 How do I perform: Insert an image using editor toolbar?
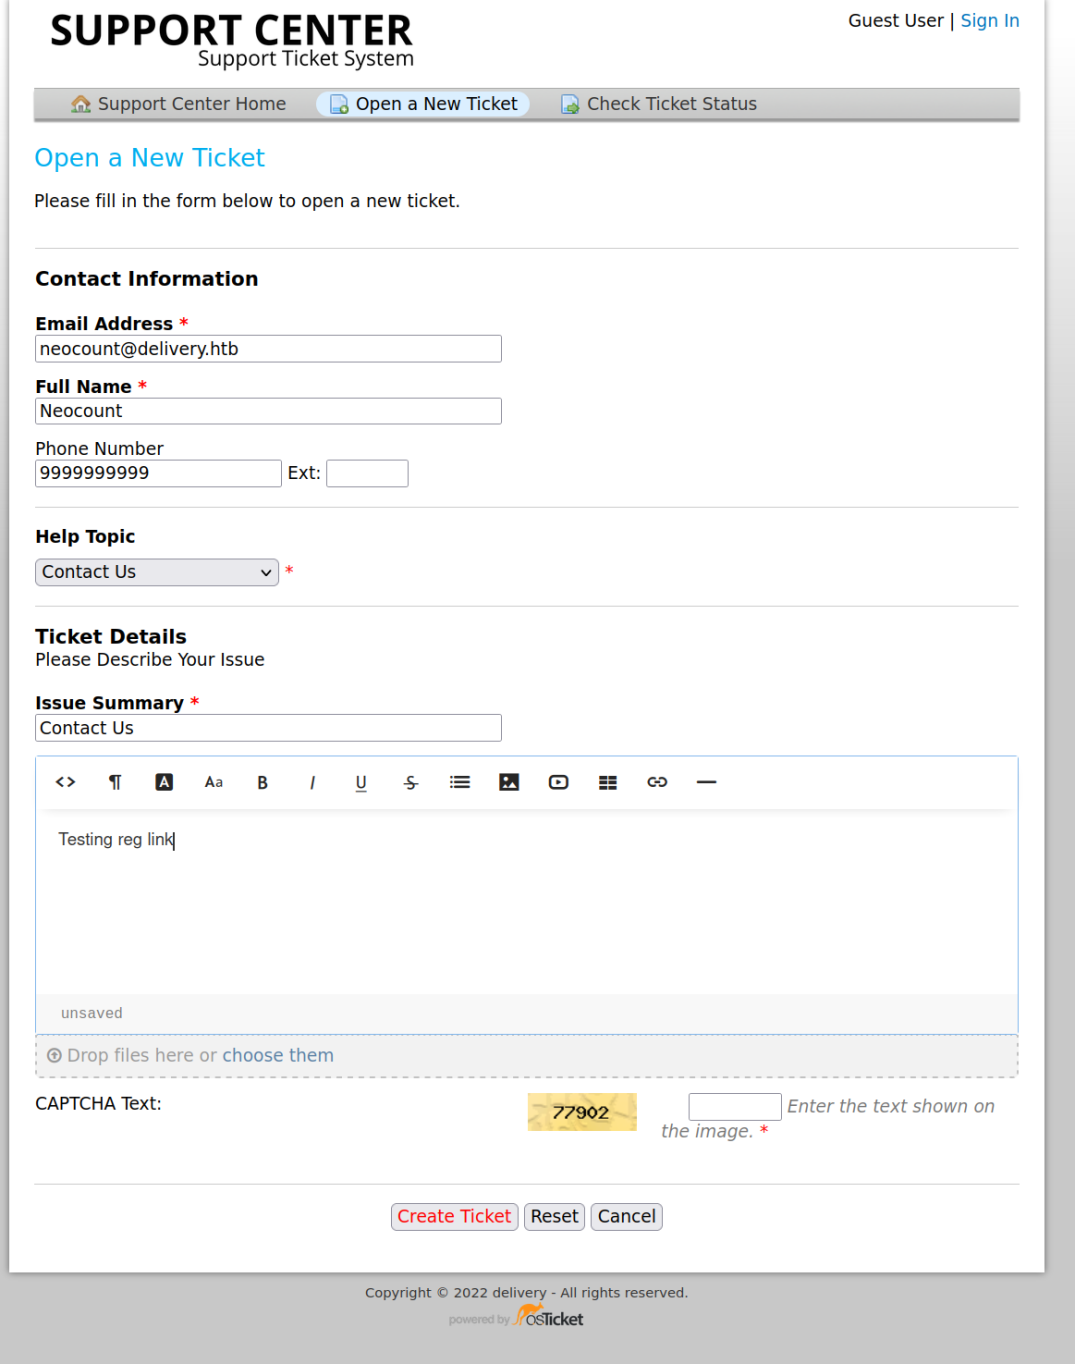(509, 782)
